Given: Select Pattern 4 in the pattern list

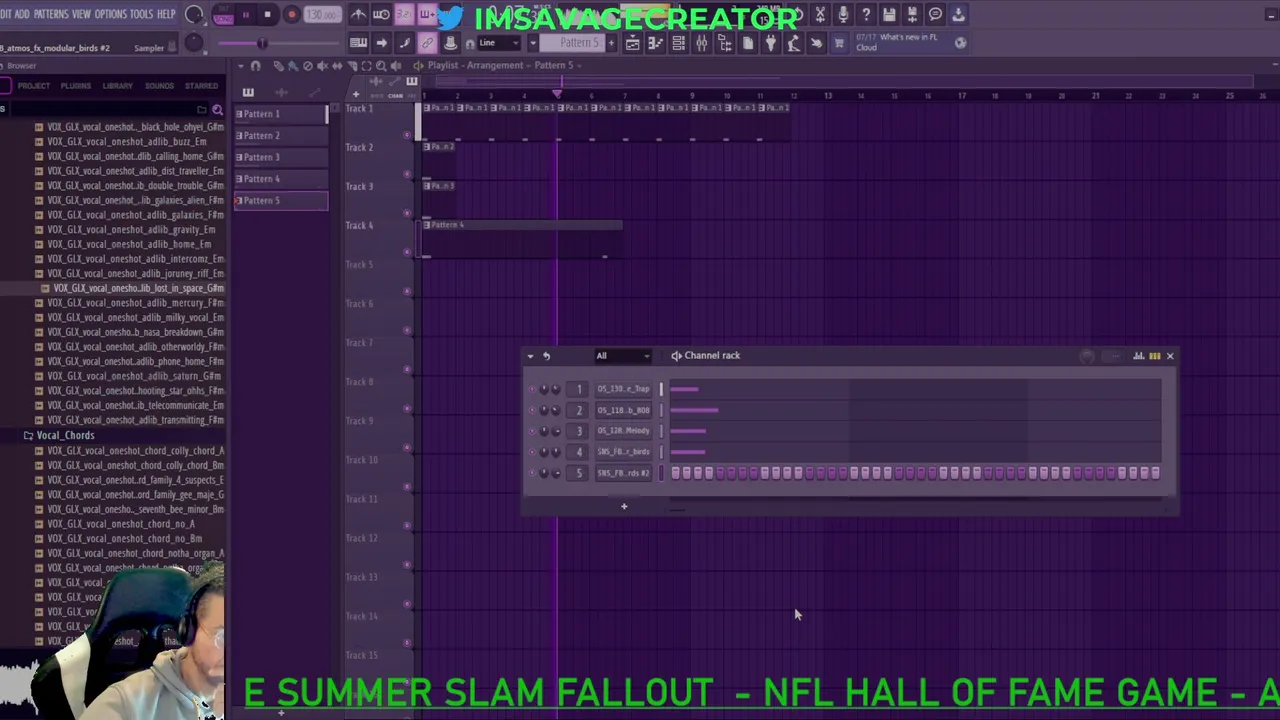Looking at the screenshot, I should [x=281, y=179].
